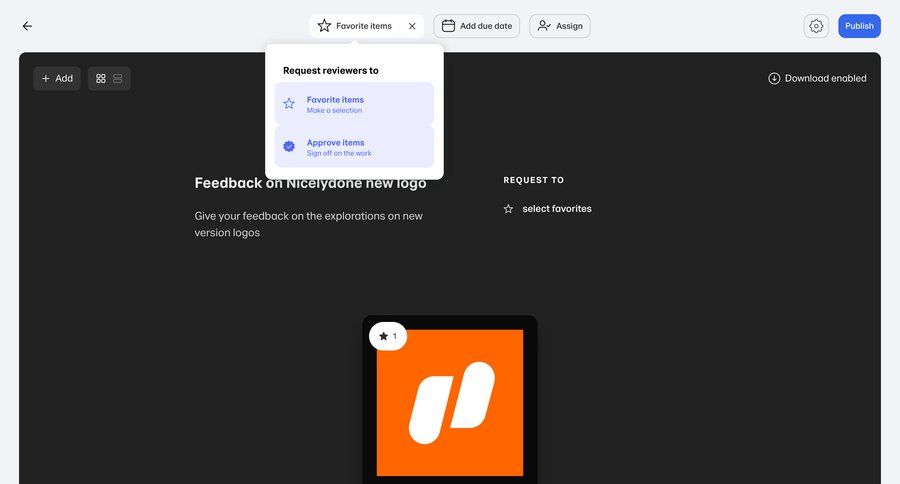Go back using the left arrow

pos(27,26)
